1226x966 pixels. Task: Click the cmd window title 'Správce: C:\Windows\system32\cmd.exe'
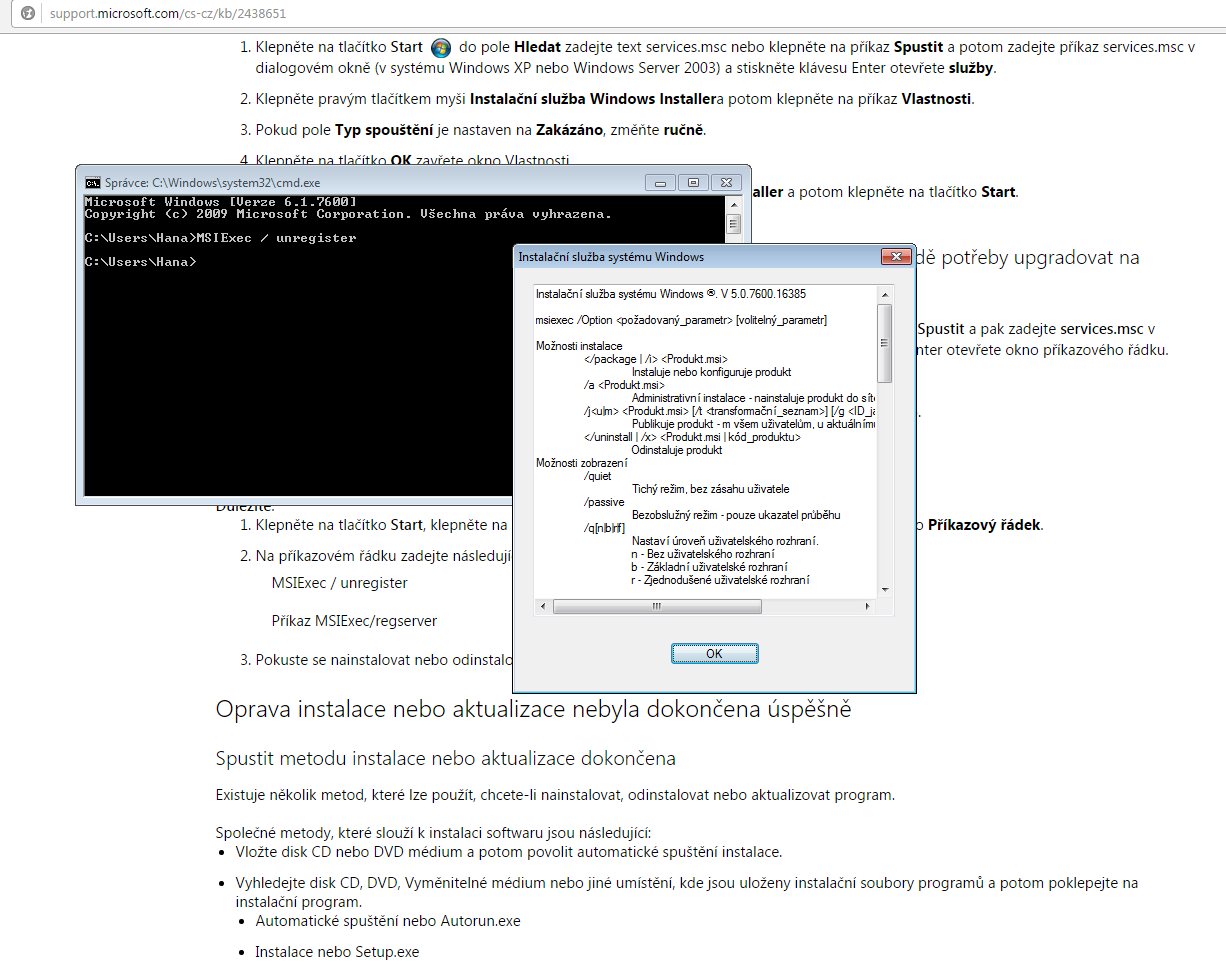[x=213, y=183]
